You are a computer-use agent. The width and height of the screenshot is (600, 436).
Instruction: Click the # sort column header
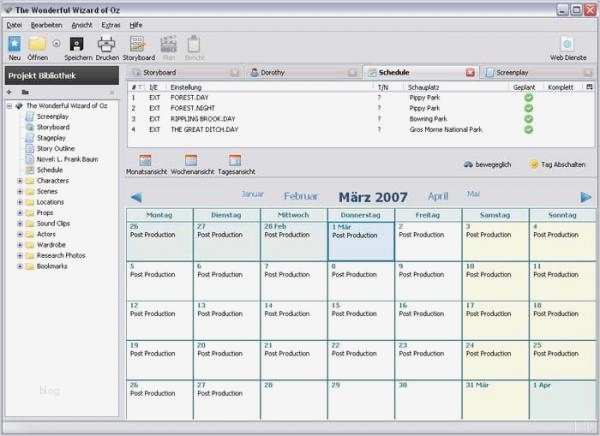136,87
